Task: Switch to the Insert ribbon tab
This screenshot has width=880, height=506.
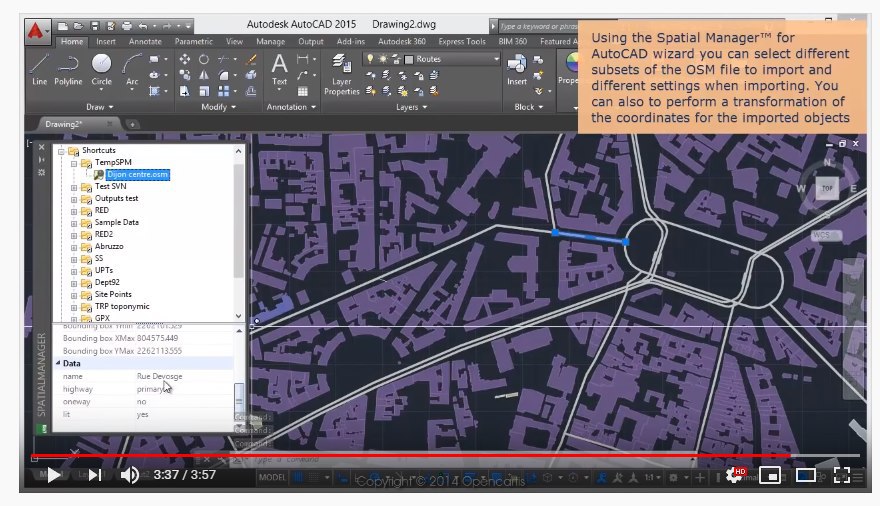Action: pyautogui.click(x=106, y=42)
